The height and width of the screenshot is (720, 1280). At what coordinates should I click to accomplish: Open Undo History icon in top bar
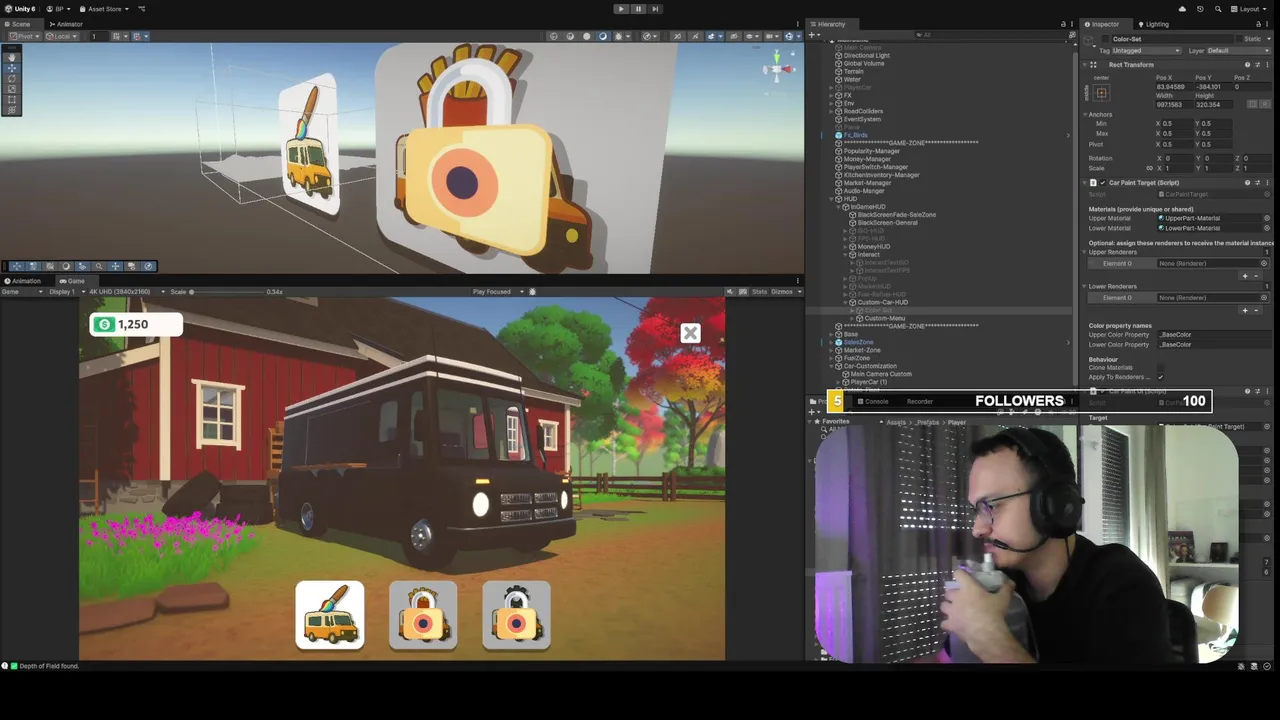[x=1200, y=9]
